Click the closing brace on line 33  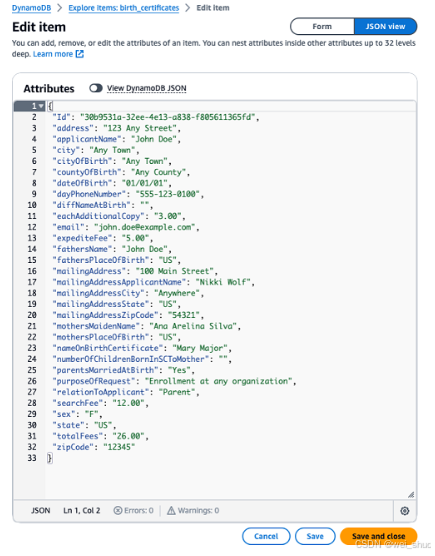tap(50, 458)
